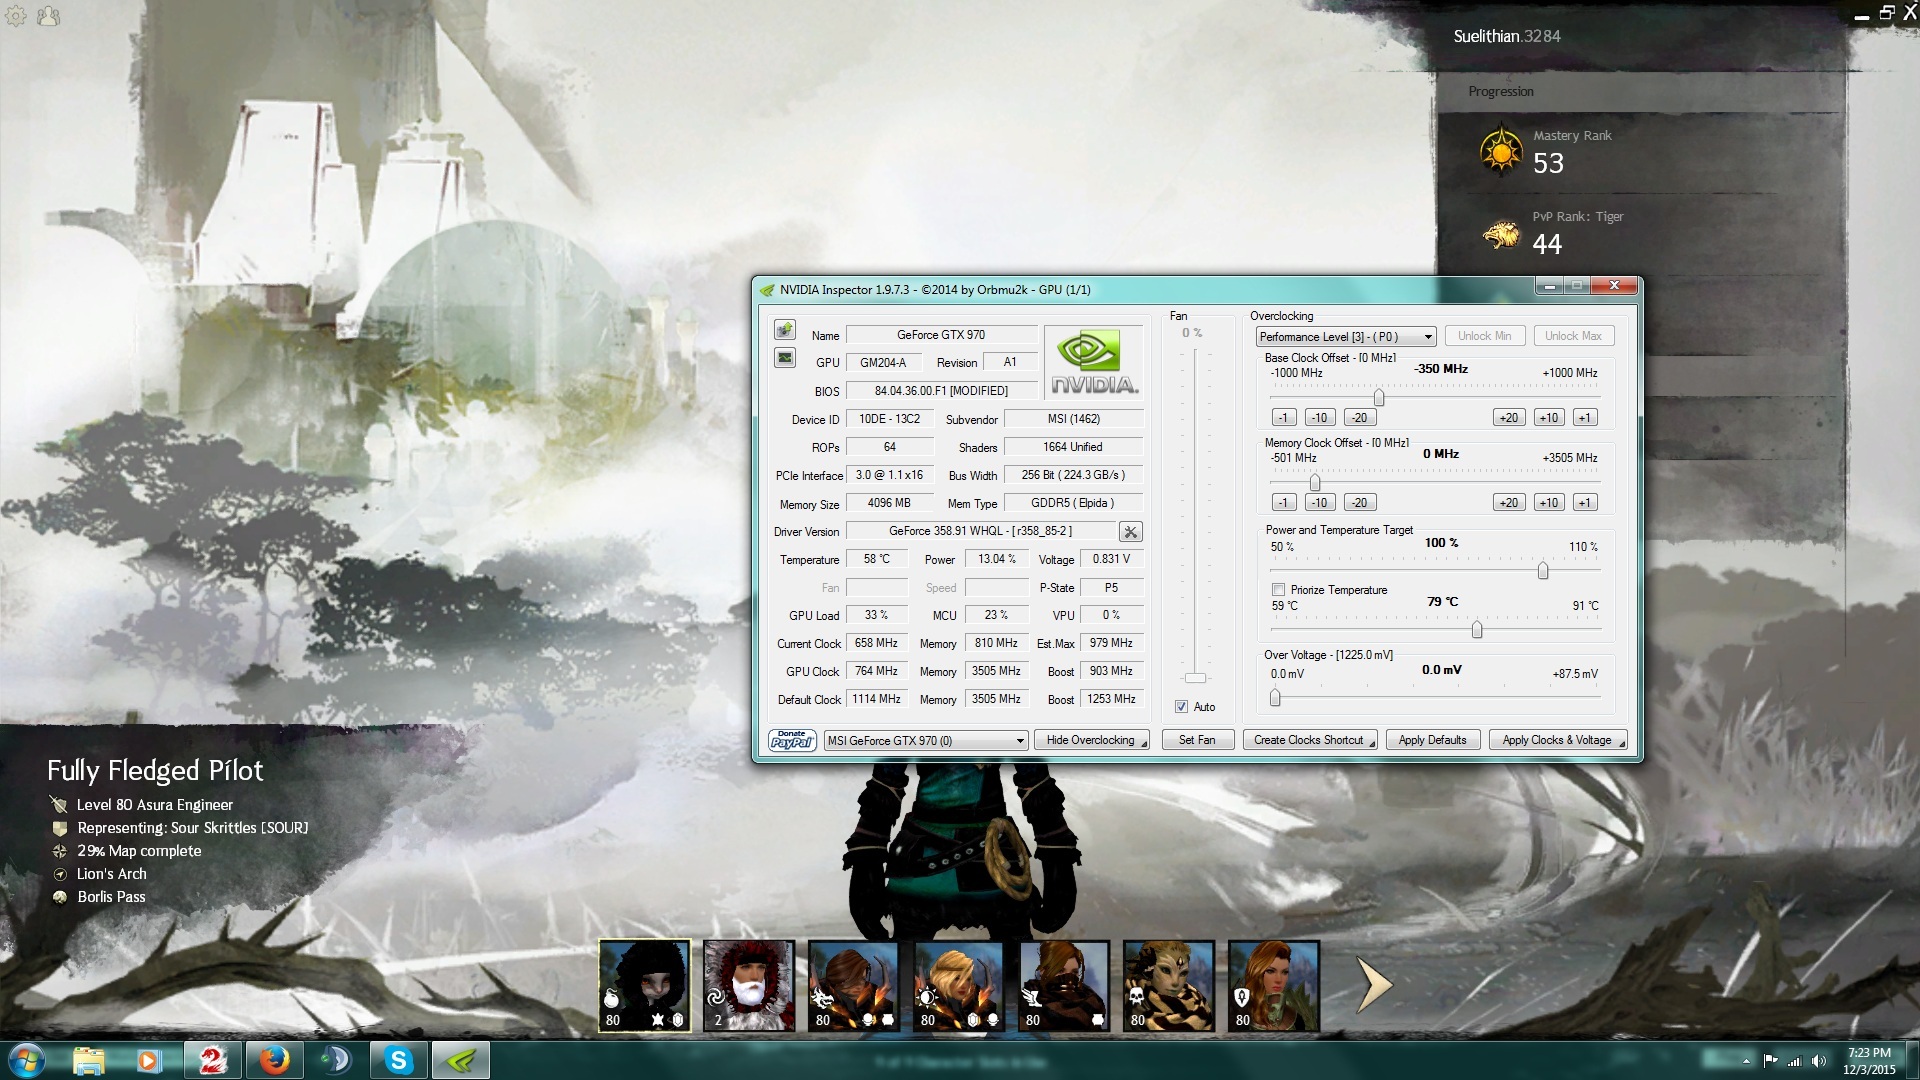Click the volume speaker tray icon
This screenshot has width=1920, height=1080.
1818,1061
